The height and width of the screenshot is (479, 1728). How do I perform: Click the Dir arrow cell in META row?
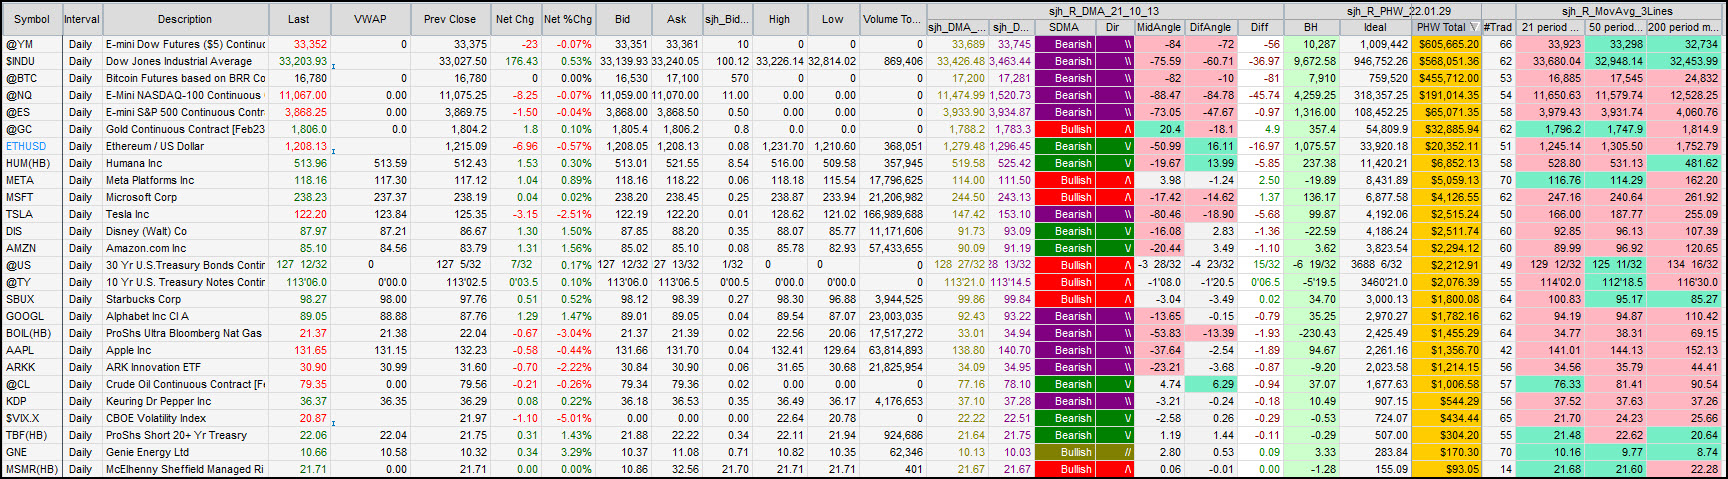[x=1114, y=180]
